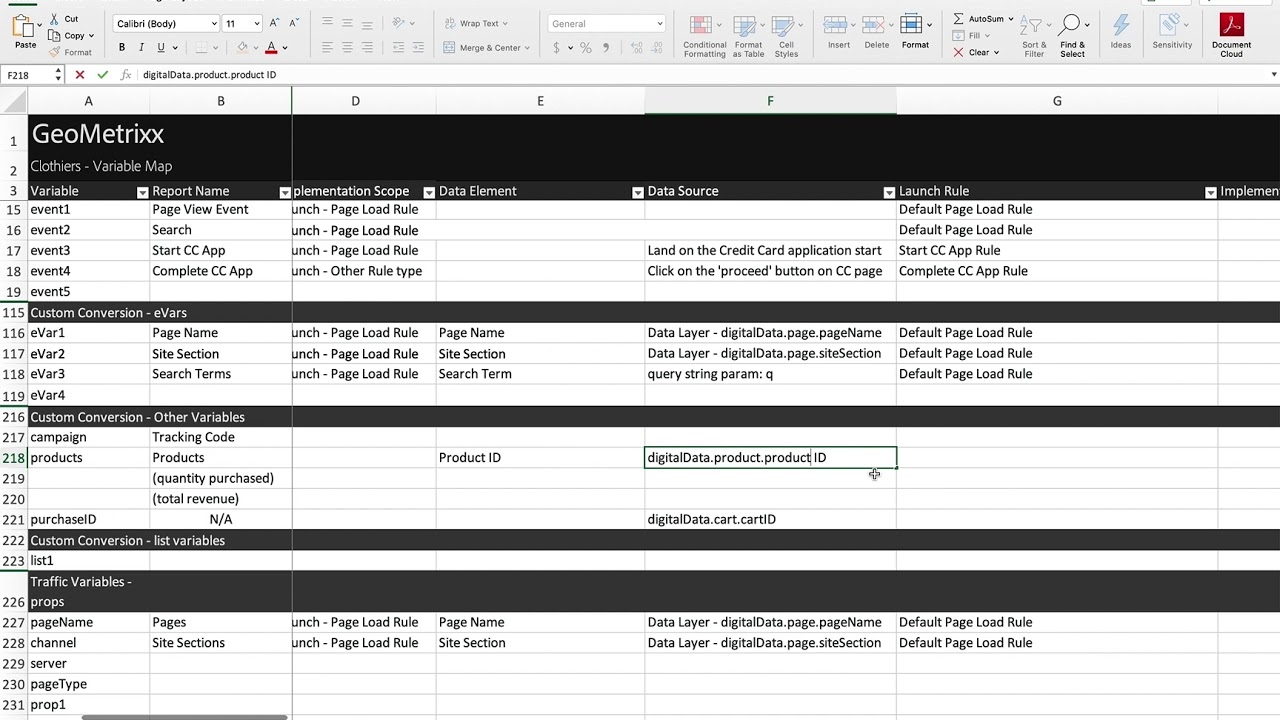Cancel the formula bar entry

pos(80,75)
